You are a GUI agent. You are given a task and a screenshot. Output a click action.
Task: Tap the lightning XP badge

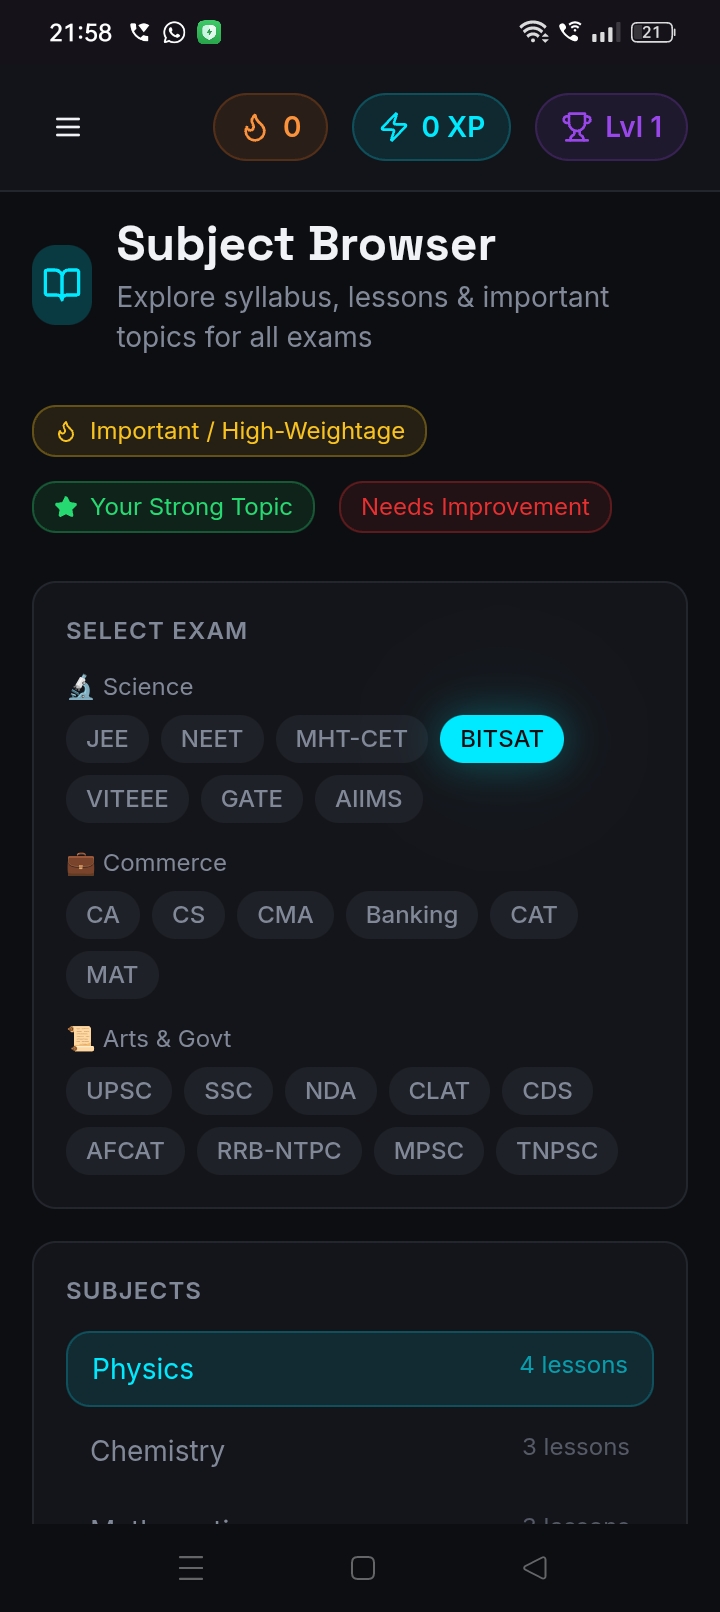click(431, 127)
